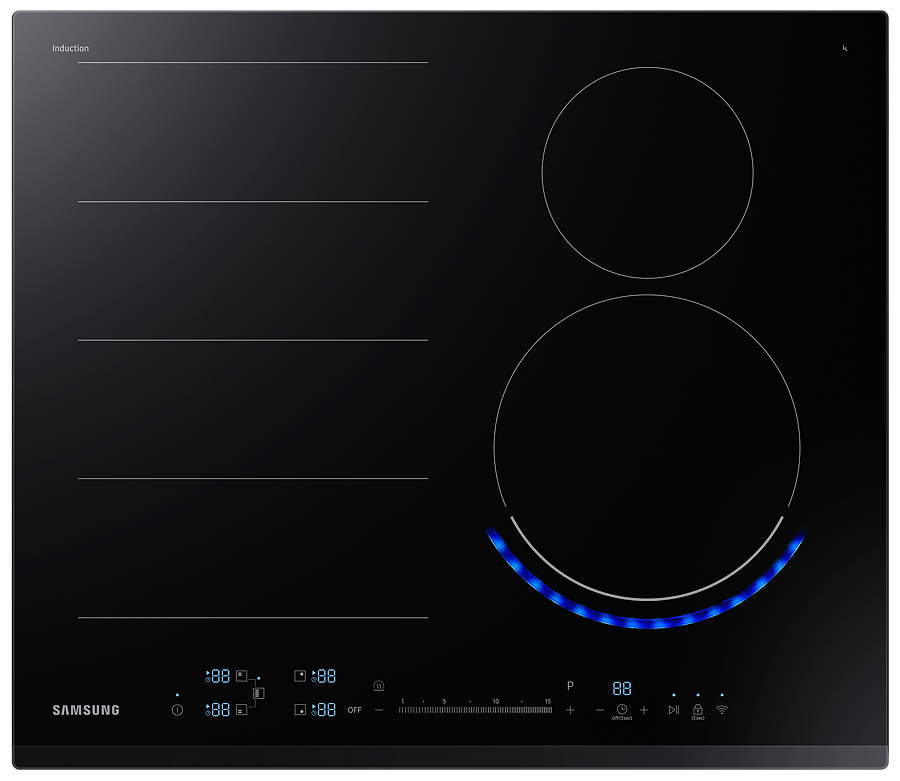The image size is (900, 781).
Task: Tap the small round cooking zone
Action: pyautogui.click(x=647, y=172)
